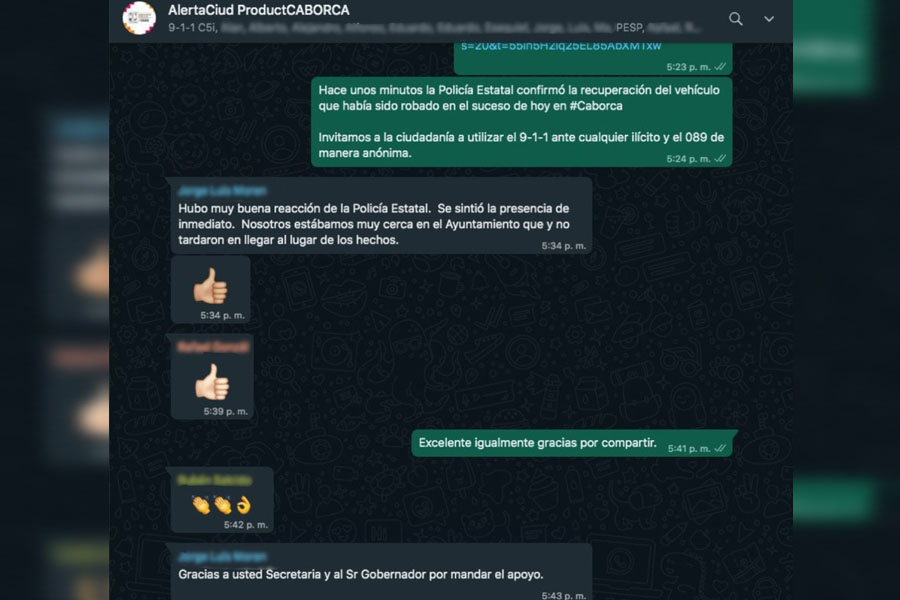Click the thumbs-up emoji sent at 5:39 p. m.
The width and height of the screenshot is (900, 600).
pos(212,382)
